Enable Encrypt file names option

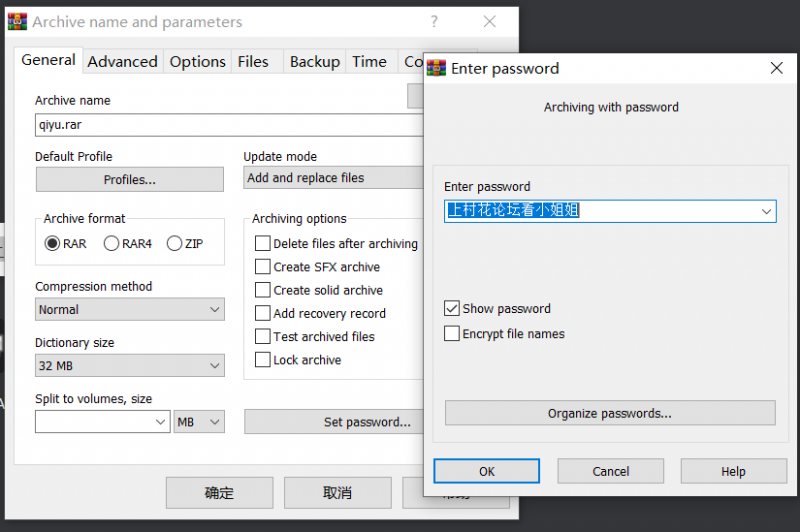coord(453,334)
